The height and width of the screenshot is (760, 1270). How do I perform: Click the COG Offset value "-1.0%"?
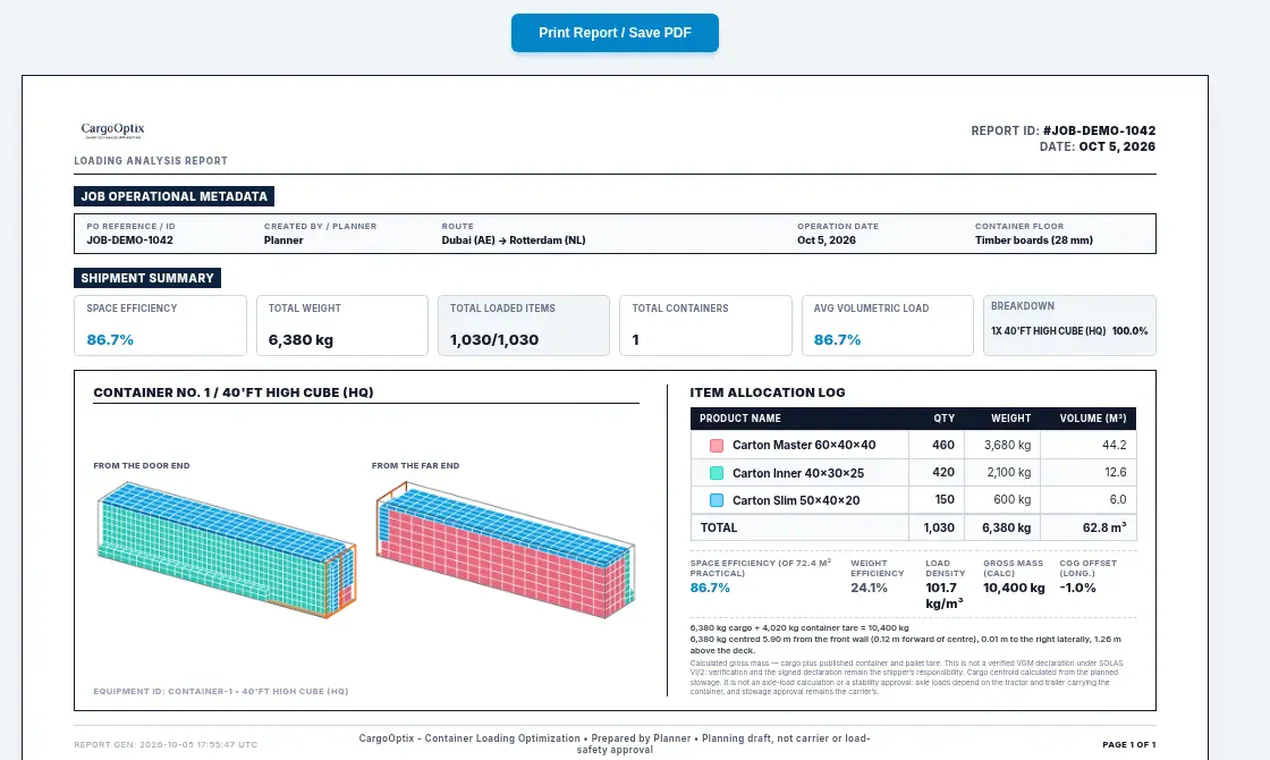(x=1078, y=588)
